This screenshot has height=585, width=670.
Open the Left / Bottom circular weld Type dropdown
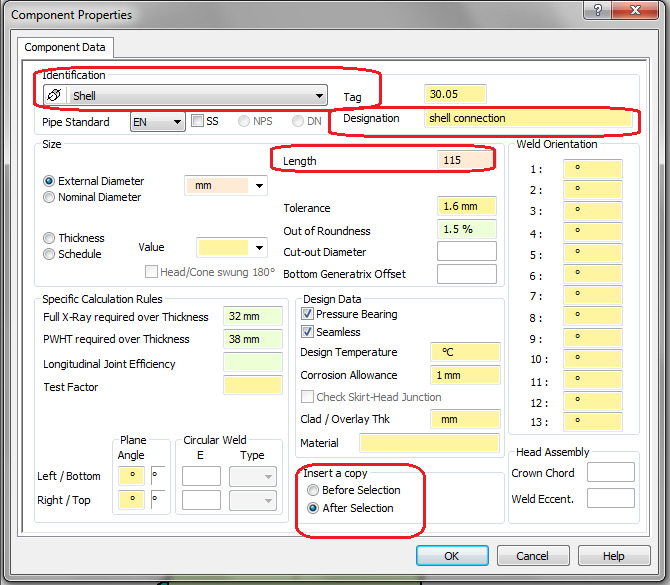(253, 476)
